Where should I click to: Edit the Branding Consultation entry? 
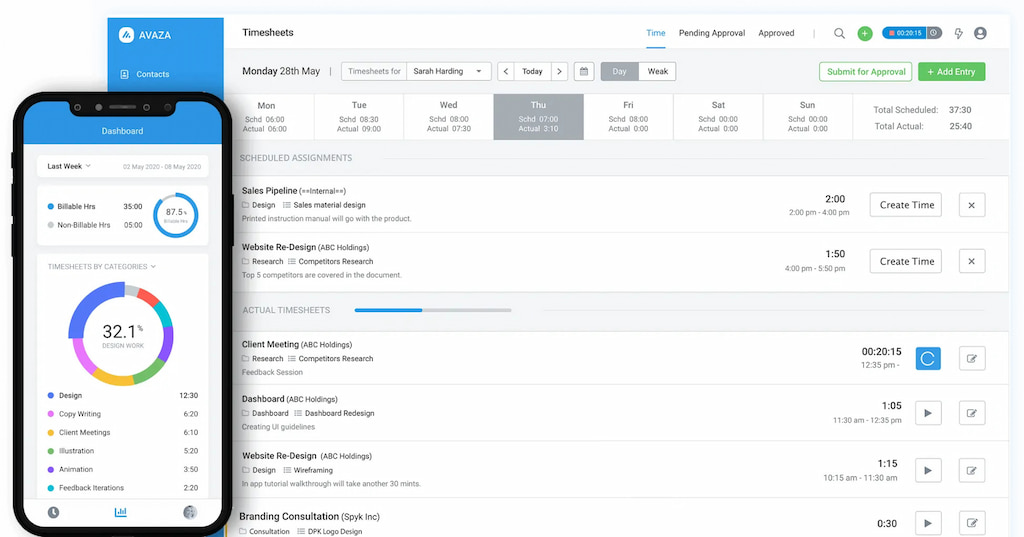(972, 523)
